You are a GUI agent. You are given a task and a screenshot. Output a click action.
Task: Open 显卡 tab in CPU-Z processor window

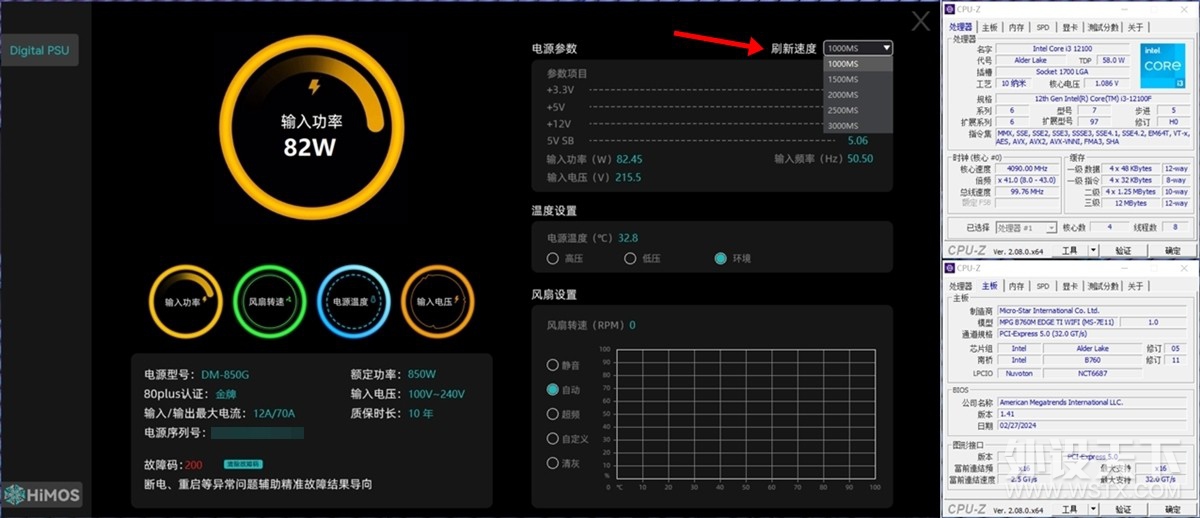(1070, 27)
